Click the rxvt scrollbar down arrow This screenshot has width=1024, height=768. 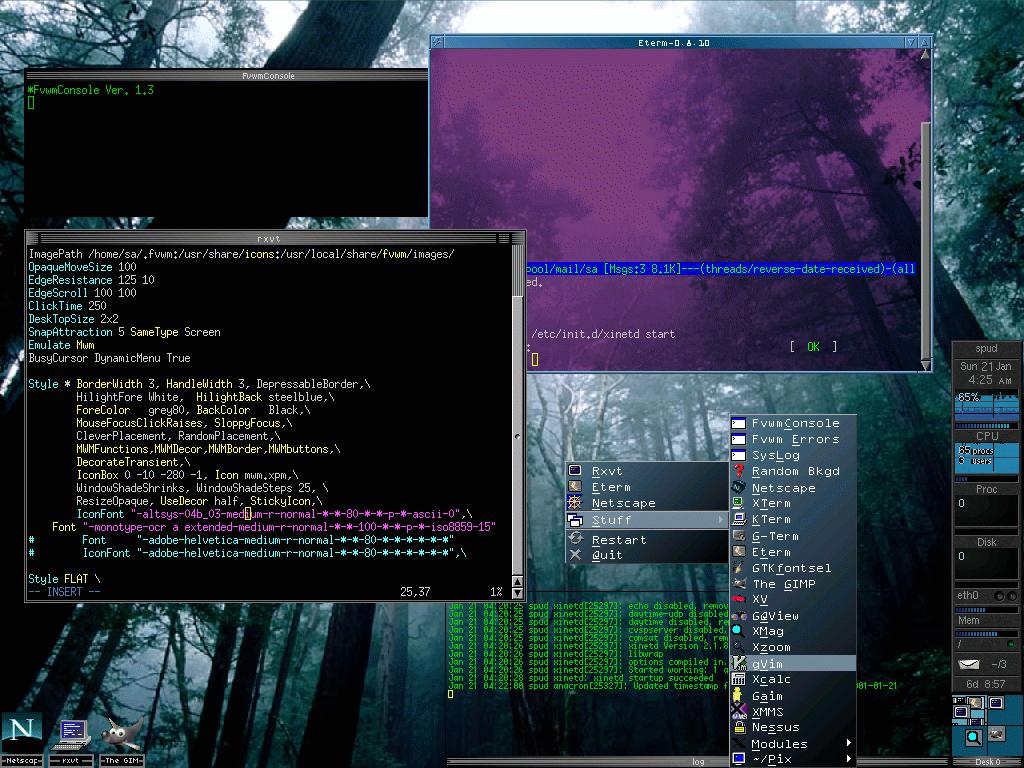(517, 593)
